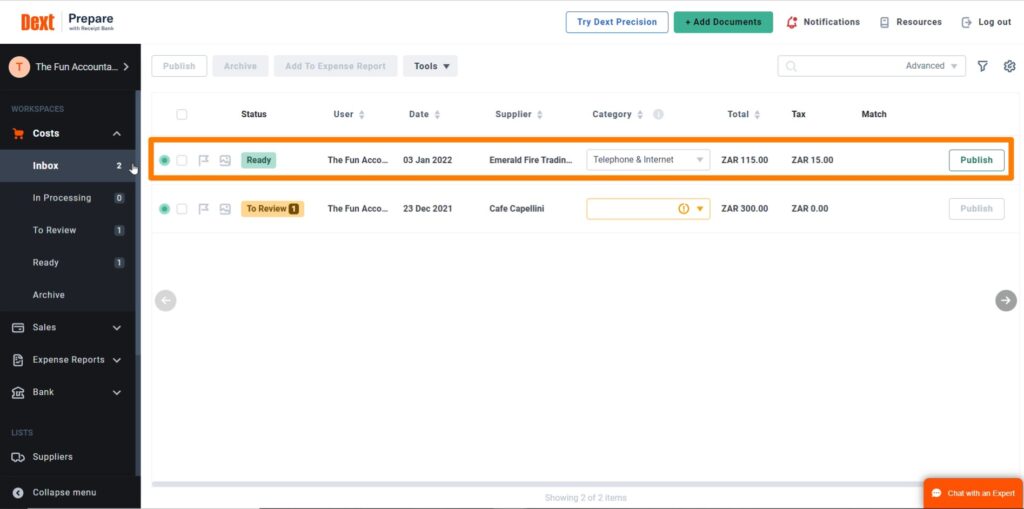Viewport: 1024px width, 509px height.
Task: Click the Notifications link
Action: tap(831, 22)
